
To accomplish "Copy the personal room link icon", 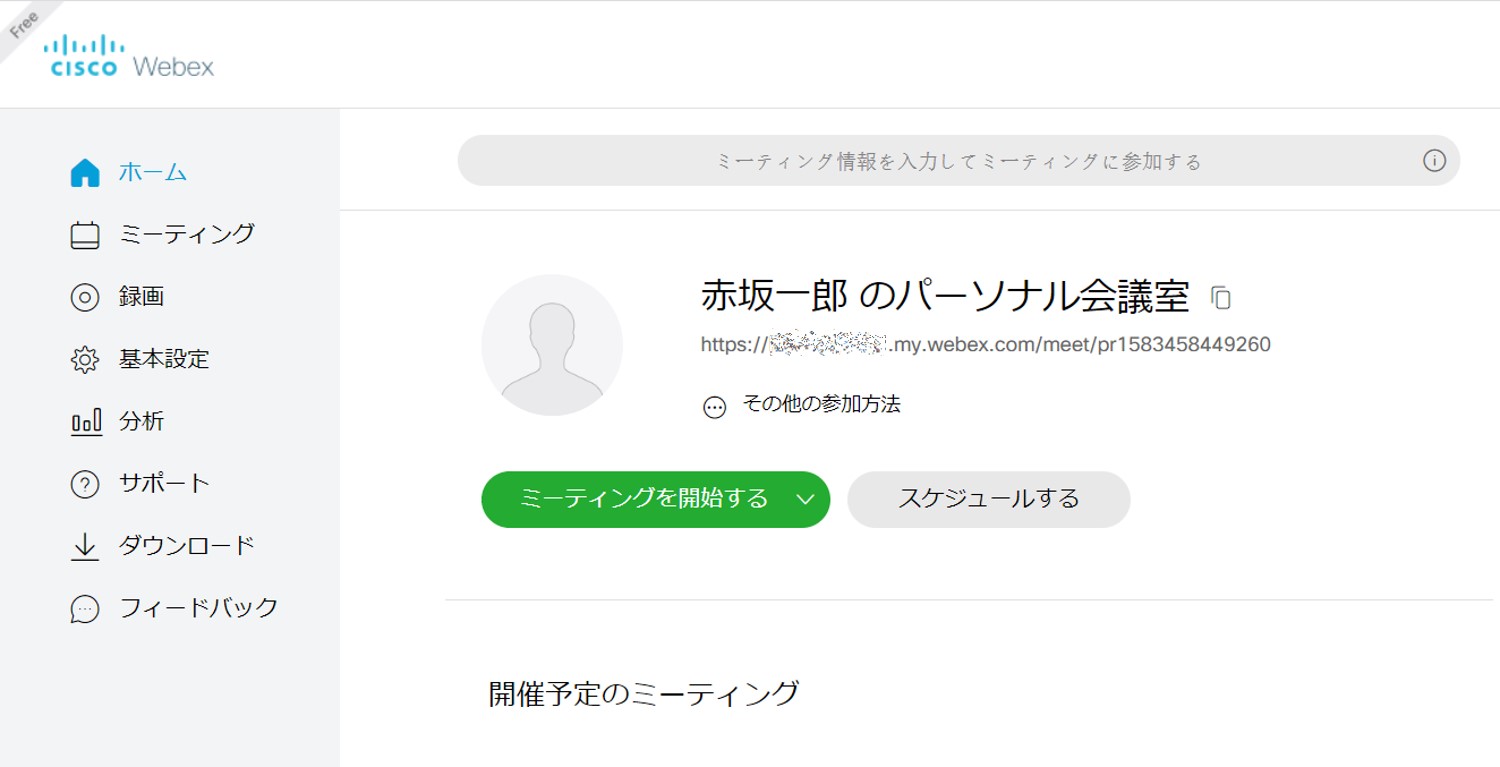I will coord(1221,297).
